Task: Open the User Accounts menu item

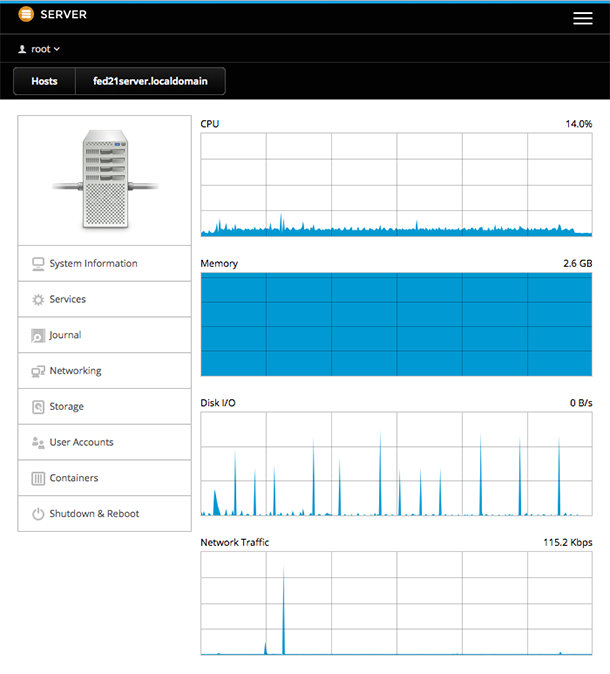Action: 104,442
